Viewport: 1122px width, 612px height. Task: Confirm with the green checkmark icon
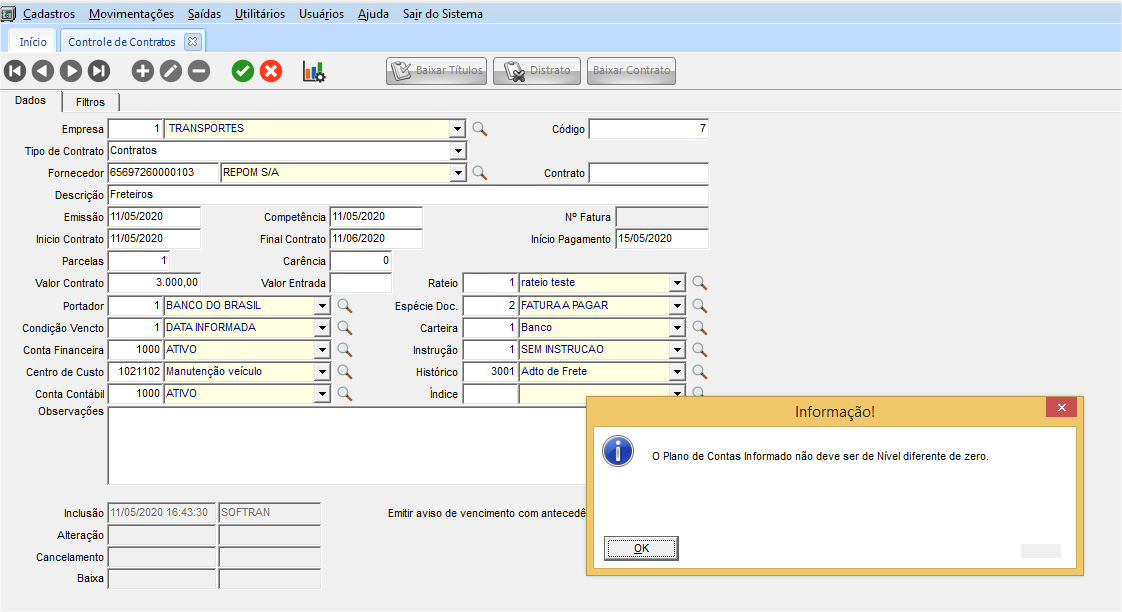click(x=243, y=71)
